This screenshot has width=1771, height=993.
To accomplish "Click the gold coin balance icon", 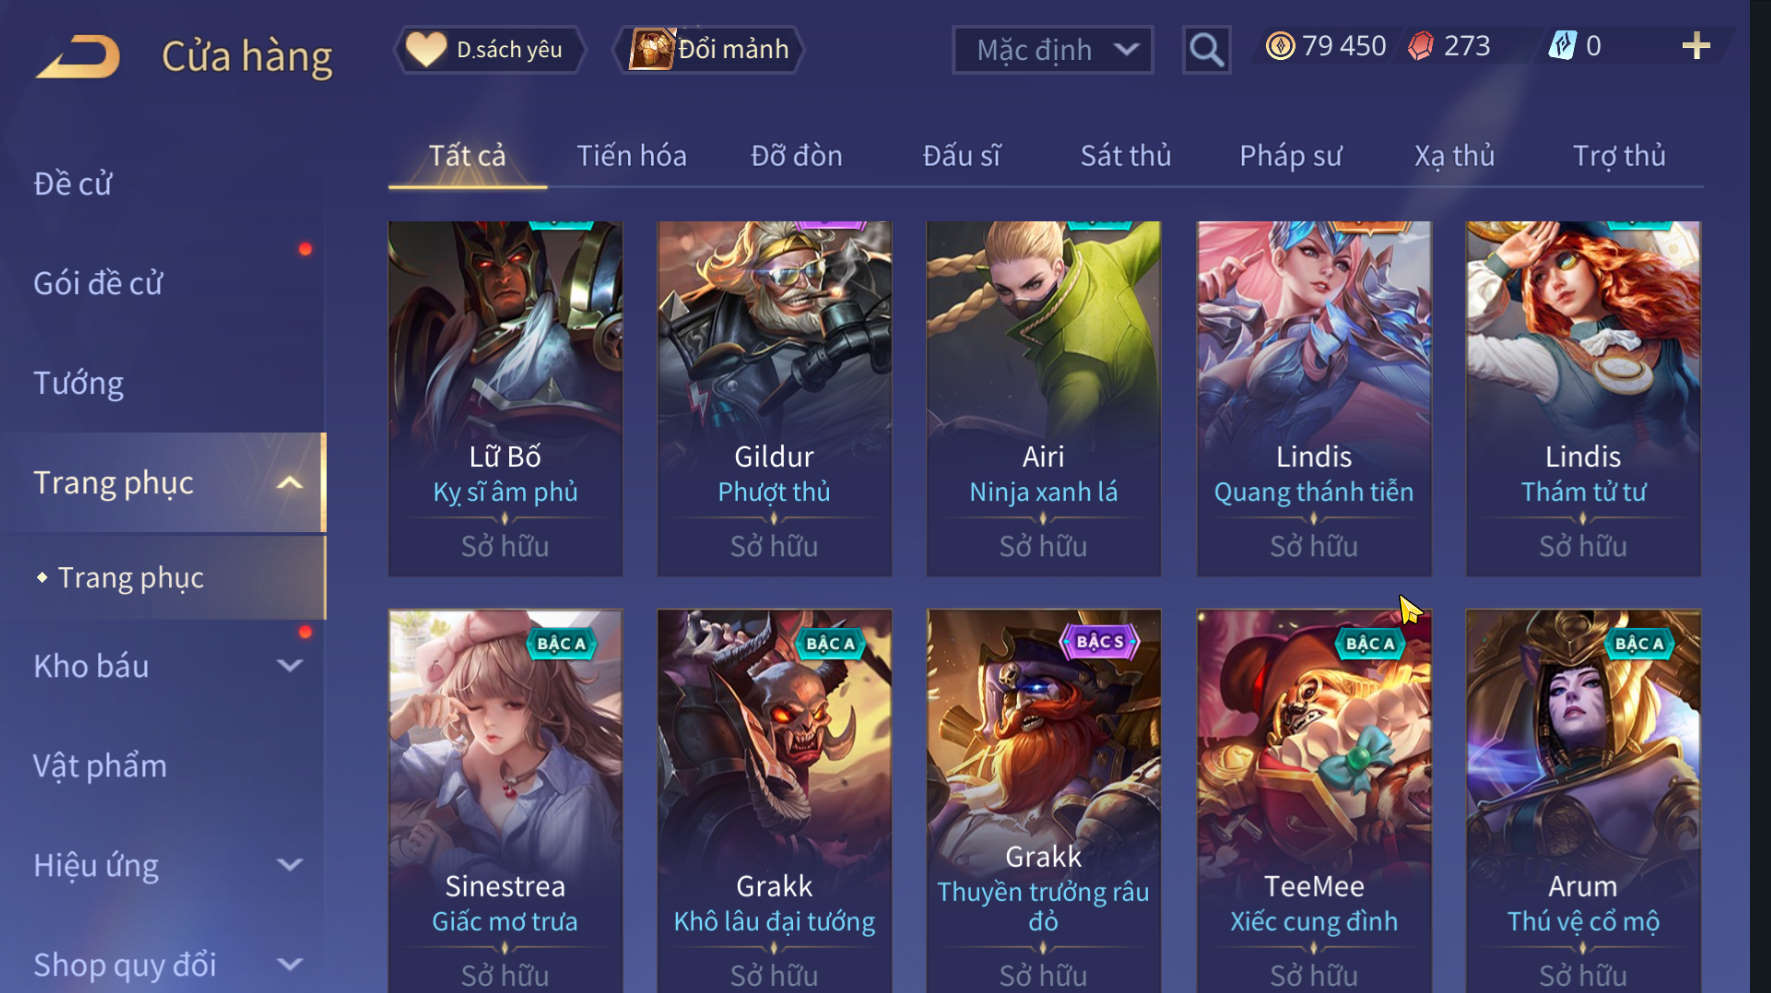I will [x=1279, y=46].
